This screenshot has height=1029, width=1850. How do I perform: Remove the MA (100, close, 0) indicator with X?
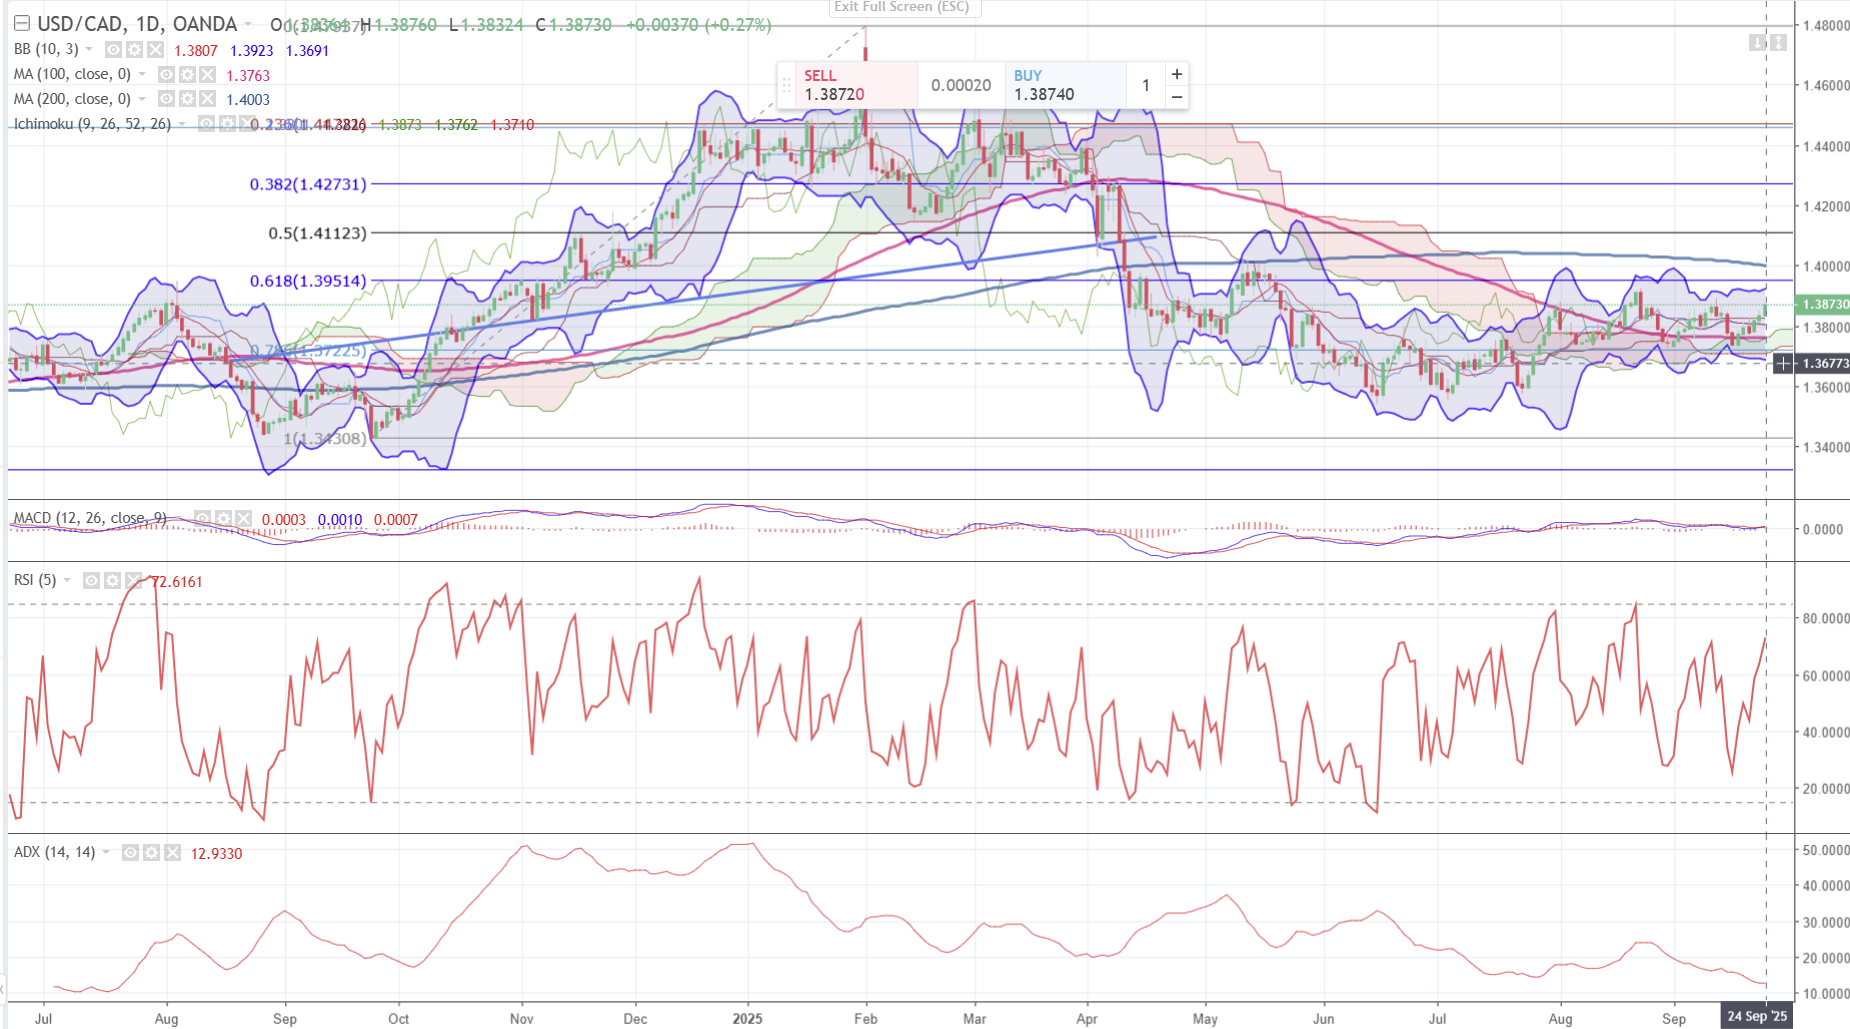coord(207,74)
